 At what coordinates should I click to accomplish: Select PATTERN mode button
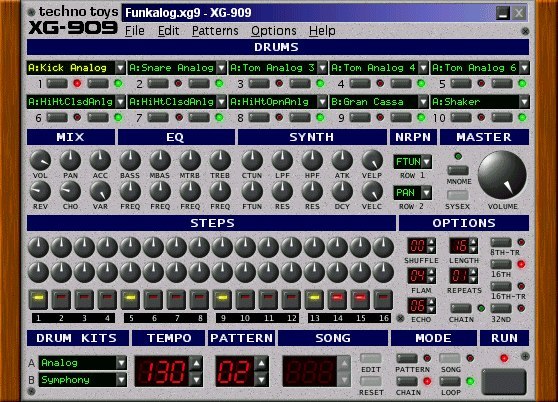coord(407,358)
